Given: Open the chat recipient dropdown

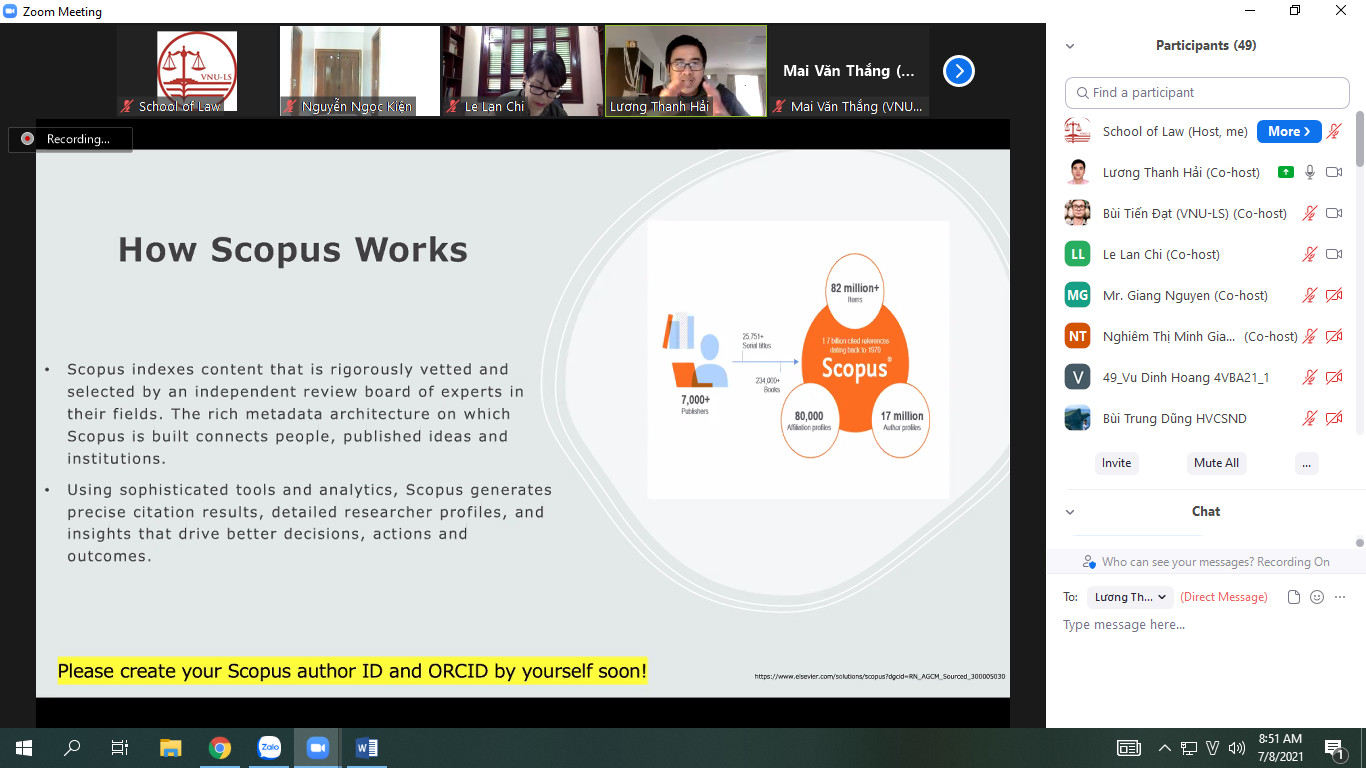Looking at the screenshot, I should point(1129,597).
